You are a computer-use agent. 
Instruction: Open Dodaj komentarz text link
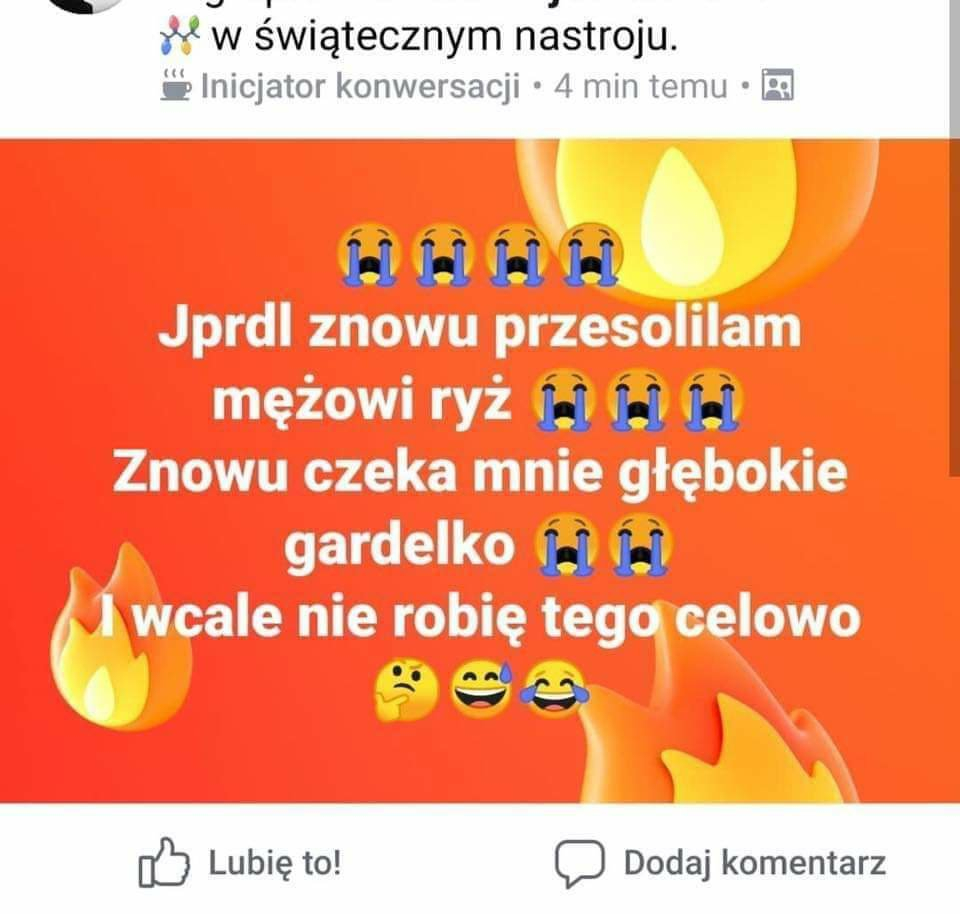tap(755, 863)
